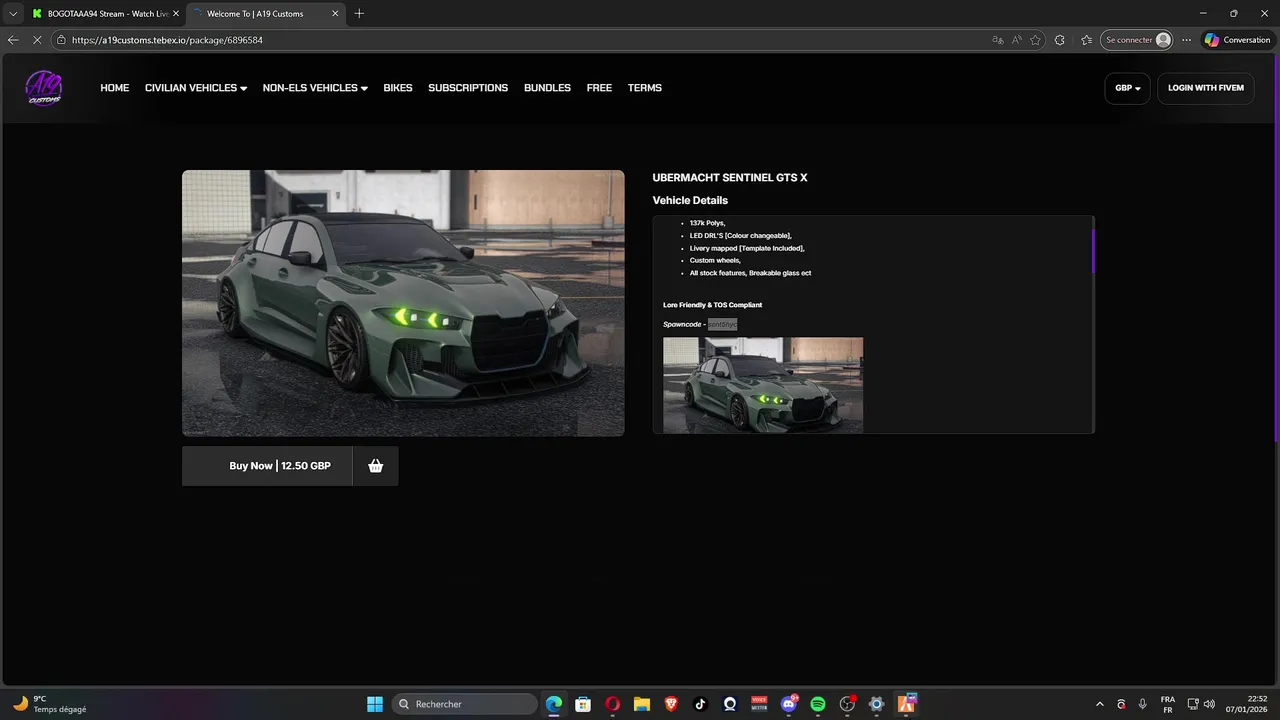Open Edge settings and more menu
Image resolution: width=1280 pixels, height=720 pixels.
(x=1186, y=40)
